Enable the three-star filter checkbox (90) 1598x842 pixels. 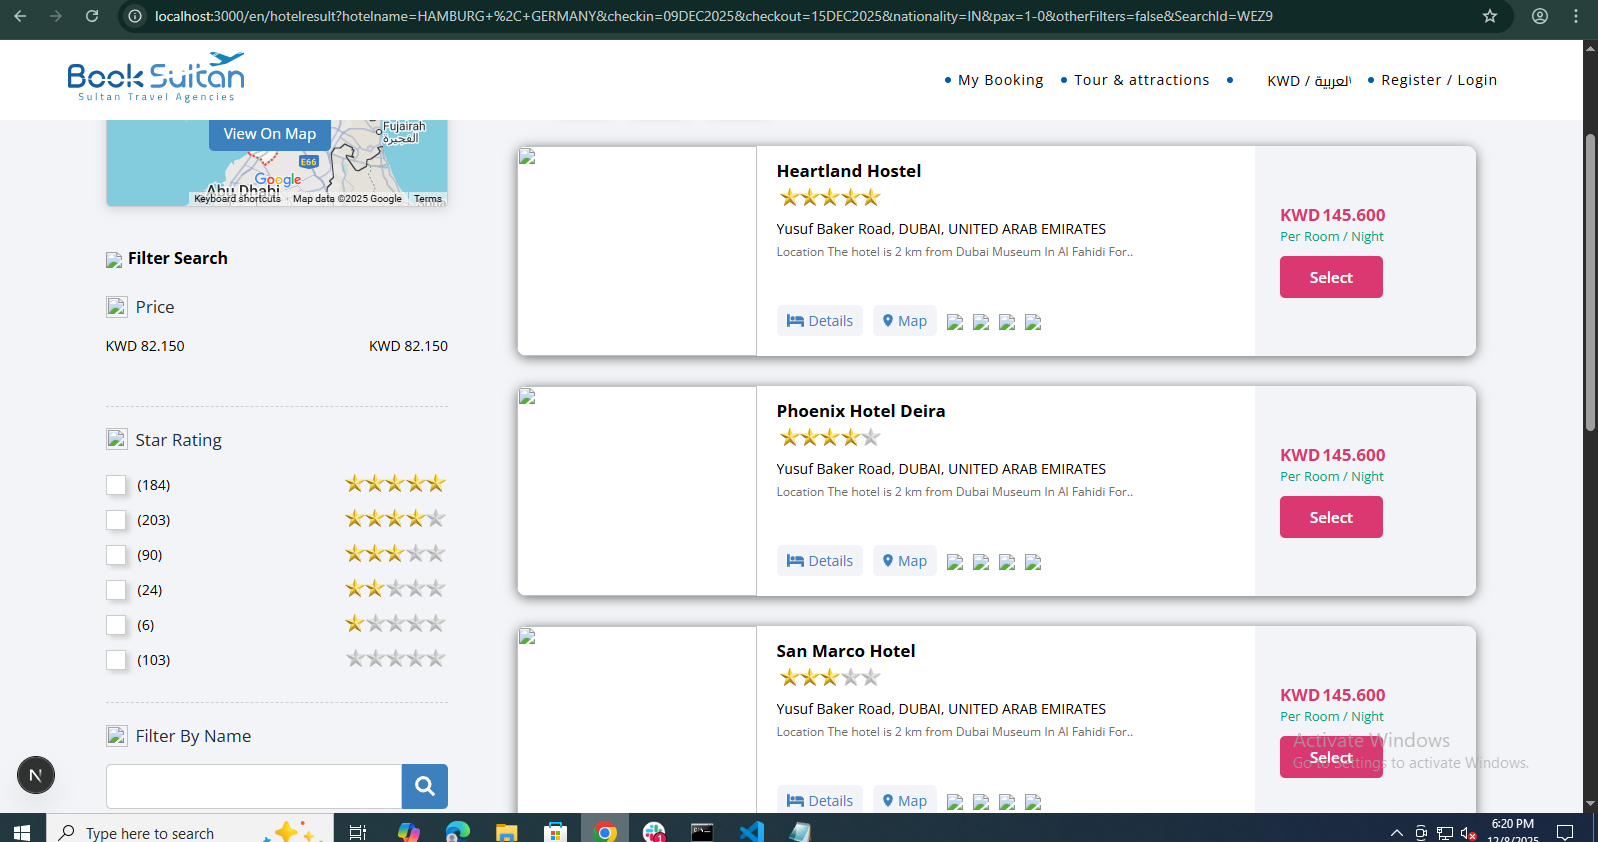click(x=117, y=555)
